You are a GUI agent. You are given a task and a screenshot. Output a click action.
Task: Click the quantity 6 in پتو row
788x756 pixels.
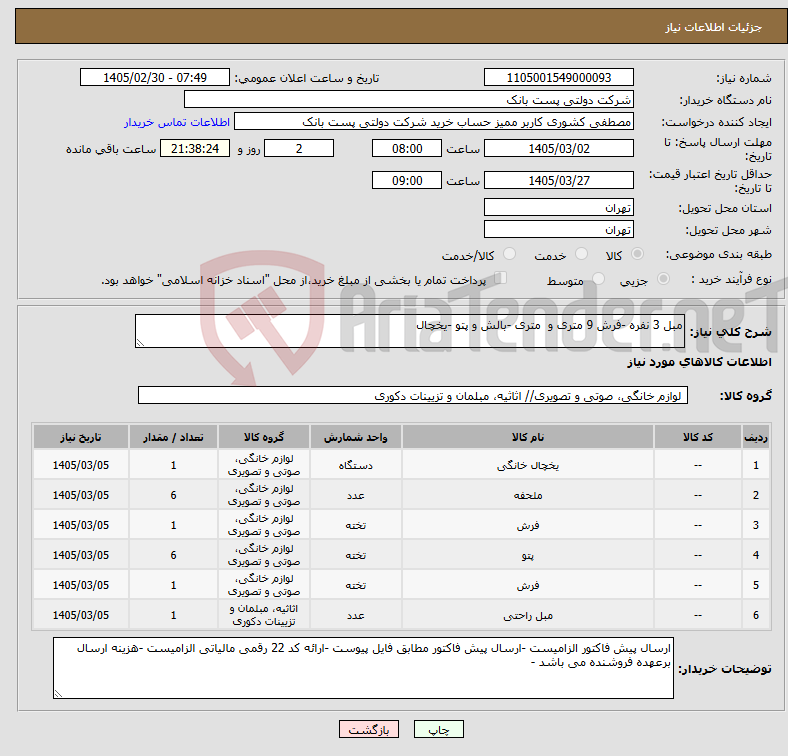(x=173, y=555)
